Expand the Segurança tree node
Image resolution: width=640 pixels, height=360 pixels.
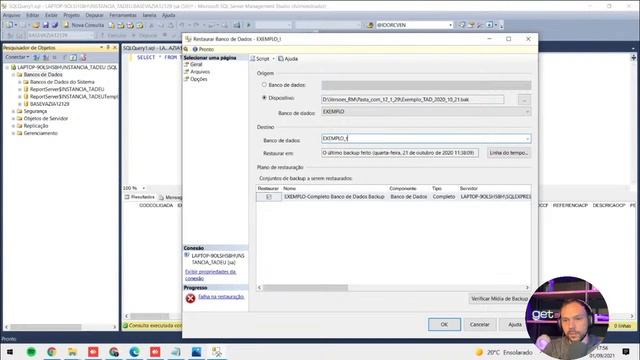[13, 111]
